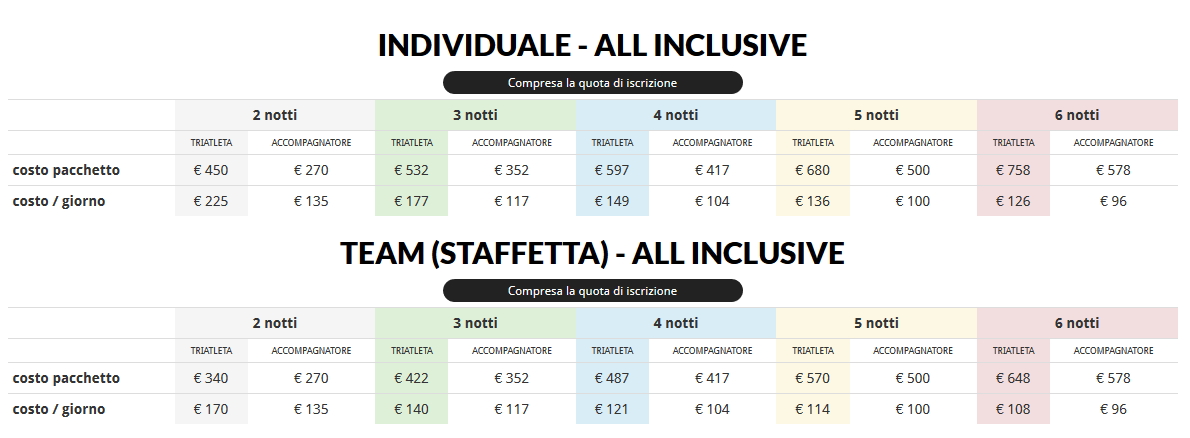Click the 'TEAM (STAFFETTA) - ALL INCLUSIVE' heading
This screenshot has height=438, width=1190.
[592, 253]
